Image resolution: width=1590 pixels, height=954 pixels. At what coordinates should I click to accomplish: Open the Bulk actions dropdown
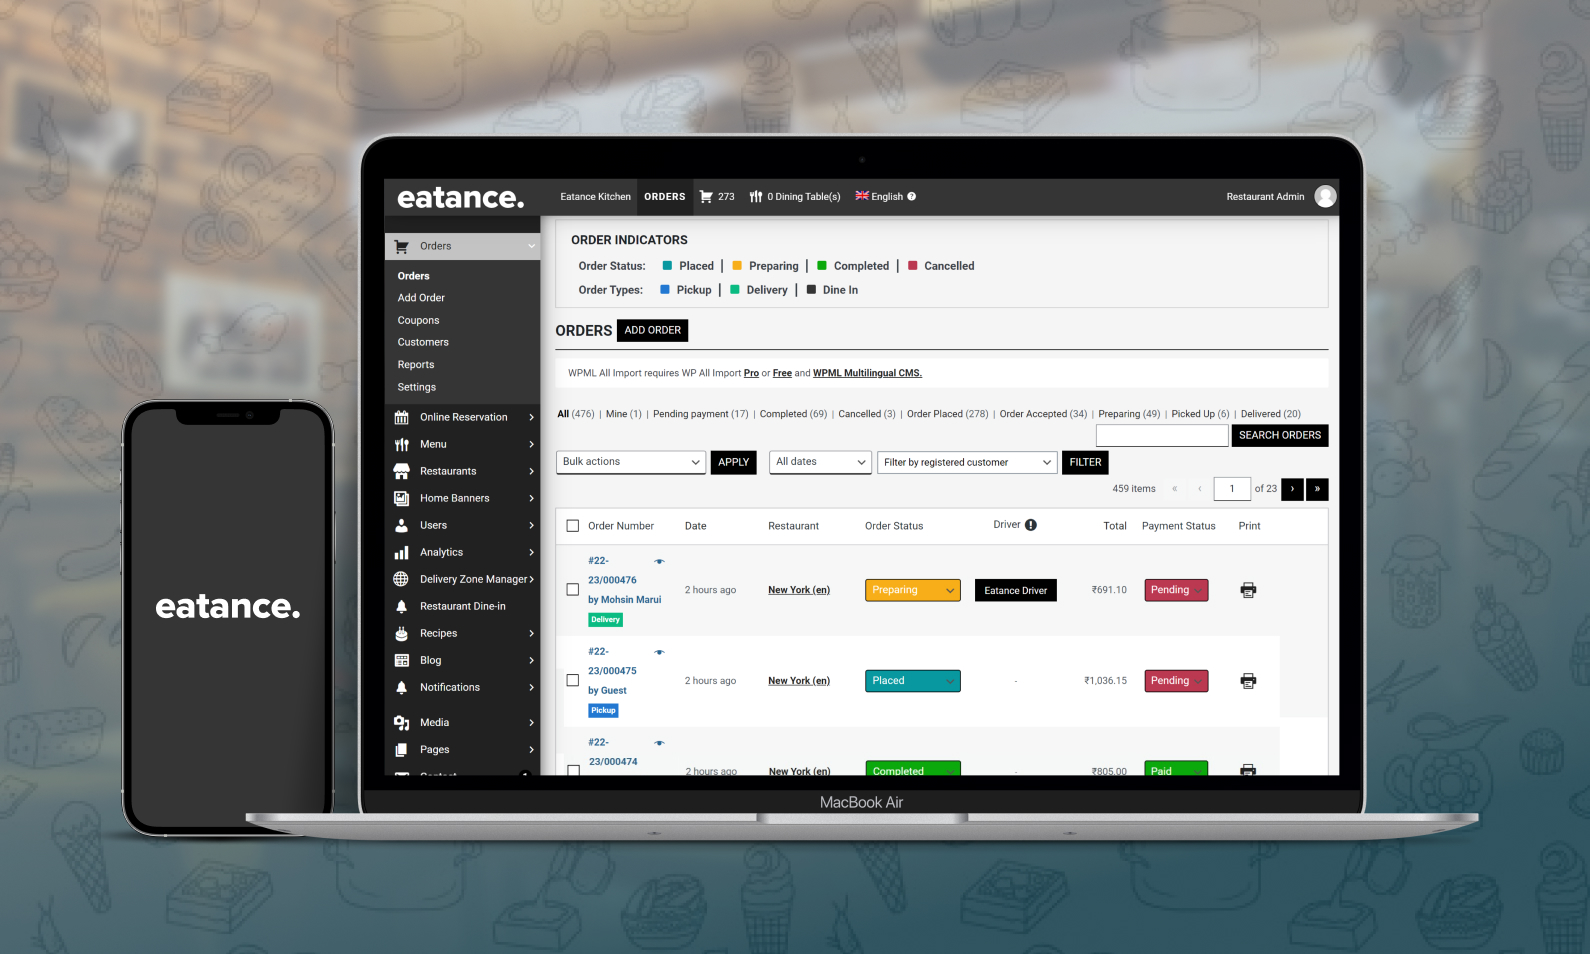click(x=631, y=462)
